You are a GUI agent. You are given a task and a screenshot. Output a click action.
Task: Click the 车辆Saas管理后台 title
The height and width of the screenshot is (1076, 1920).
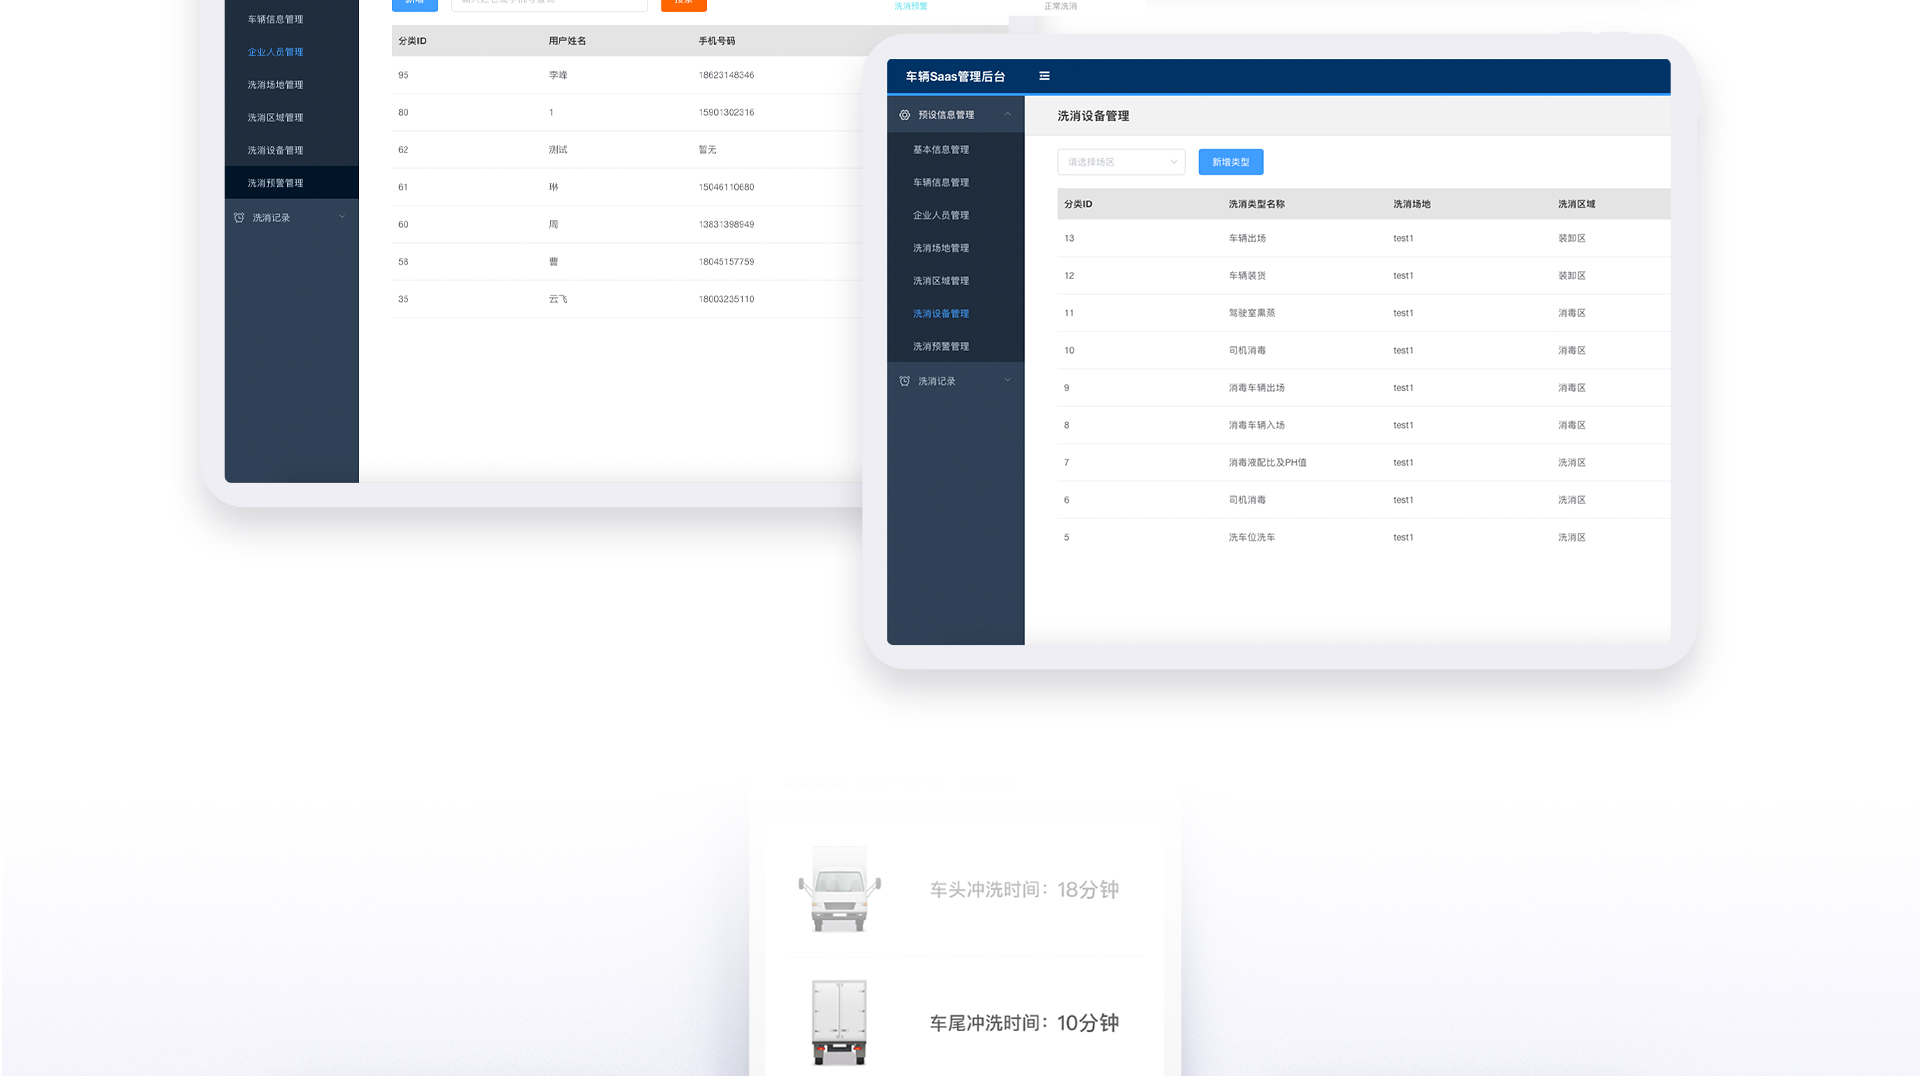pyautogui.click(x=955, y=77)
